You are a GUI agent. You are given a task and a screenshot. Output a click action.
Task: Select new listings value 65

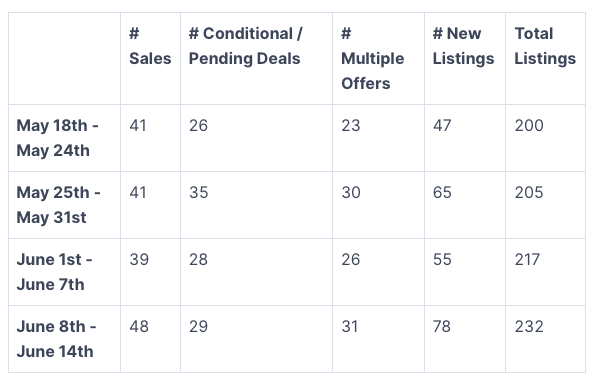coord(442,192)
